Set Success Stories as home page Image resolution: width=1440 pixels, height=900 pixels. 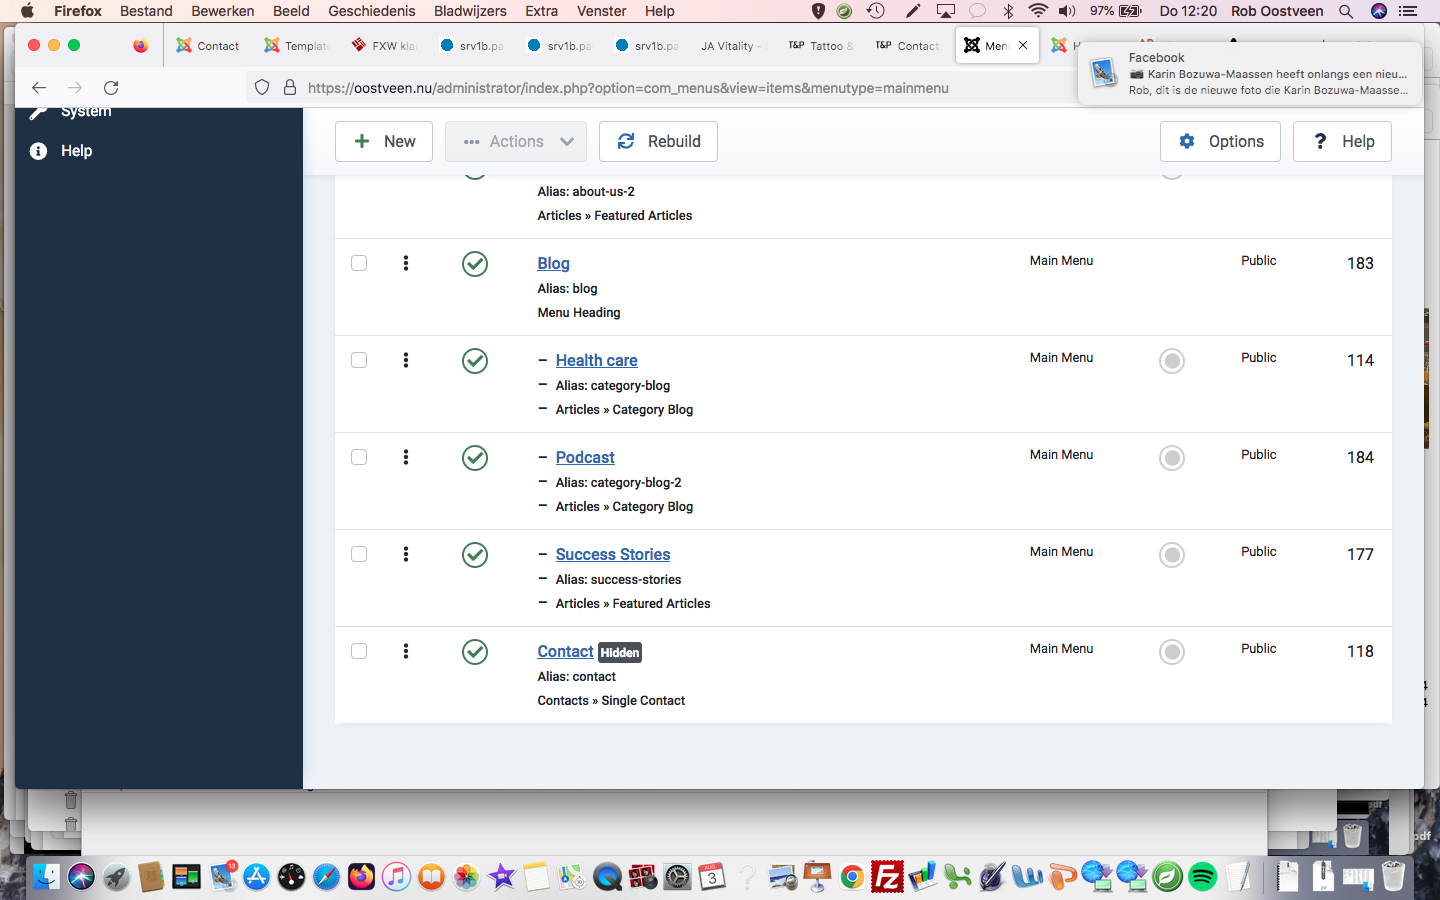[x=1172, y=555]
